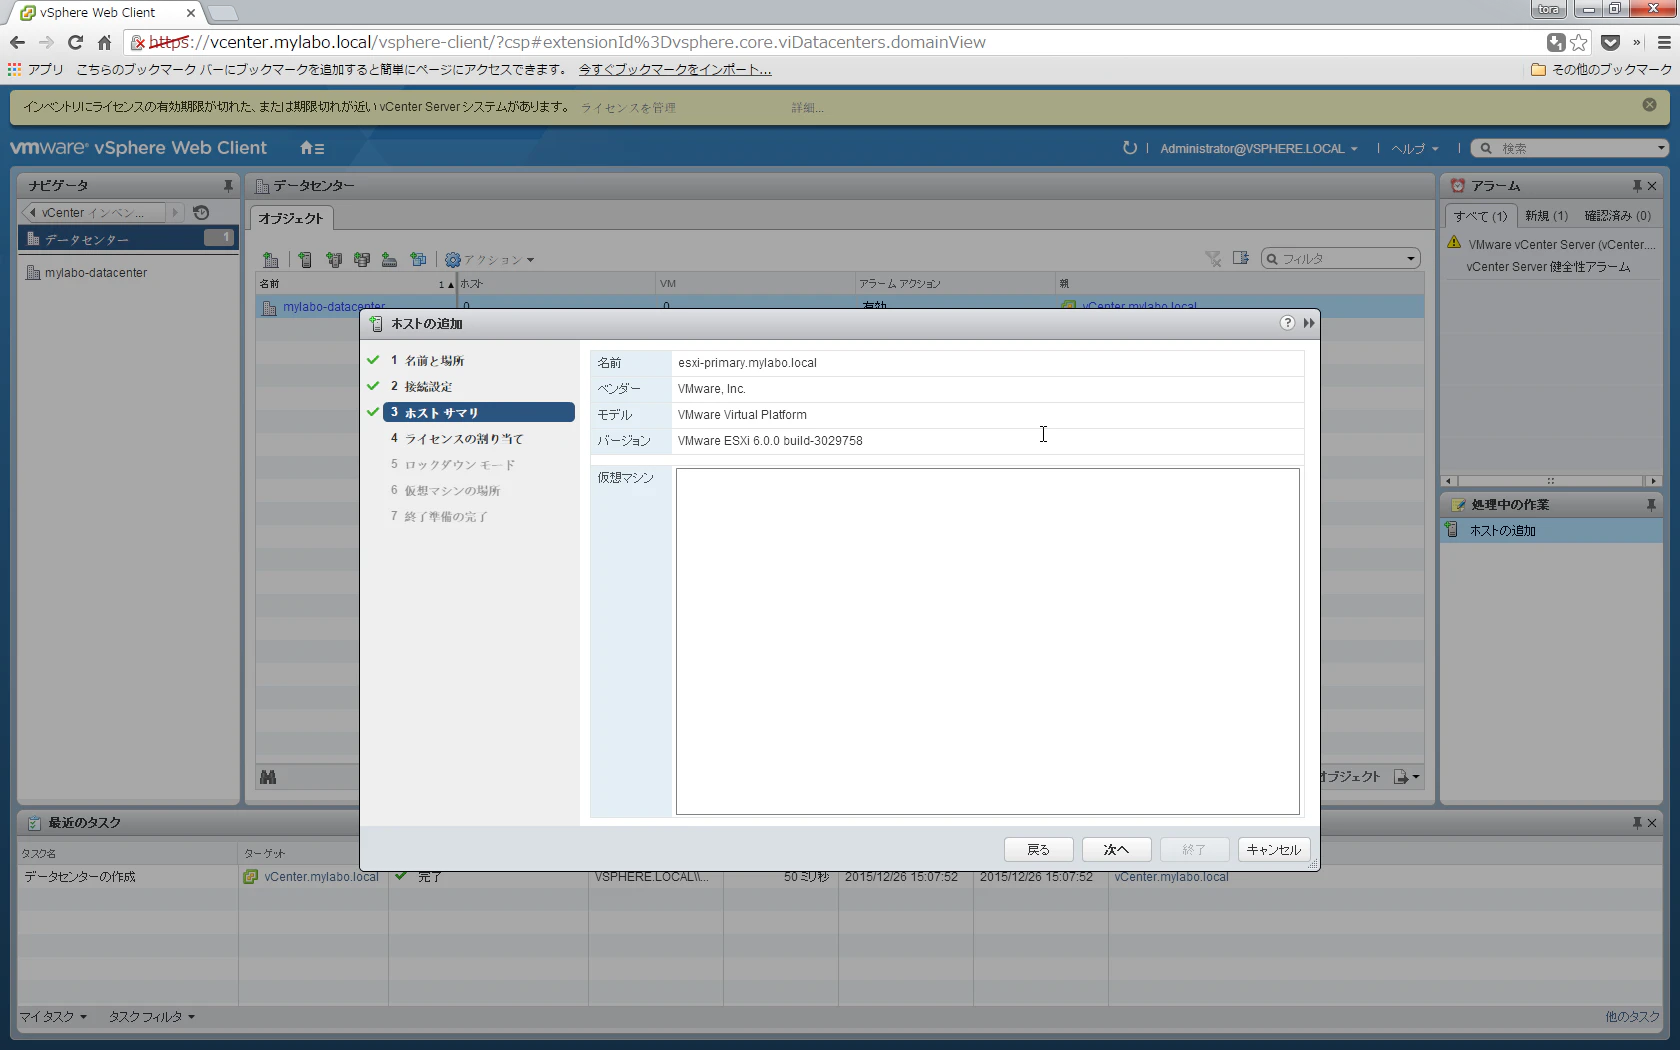The height and width of the screenshot is (1050, 1680).
Task: Click the navigator history icon
Action: point(201,213)
